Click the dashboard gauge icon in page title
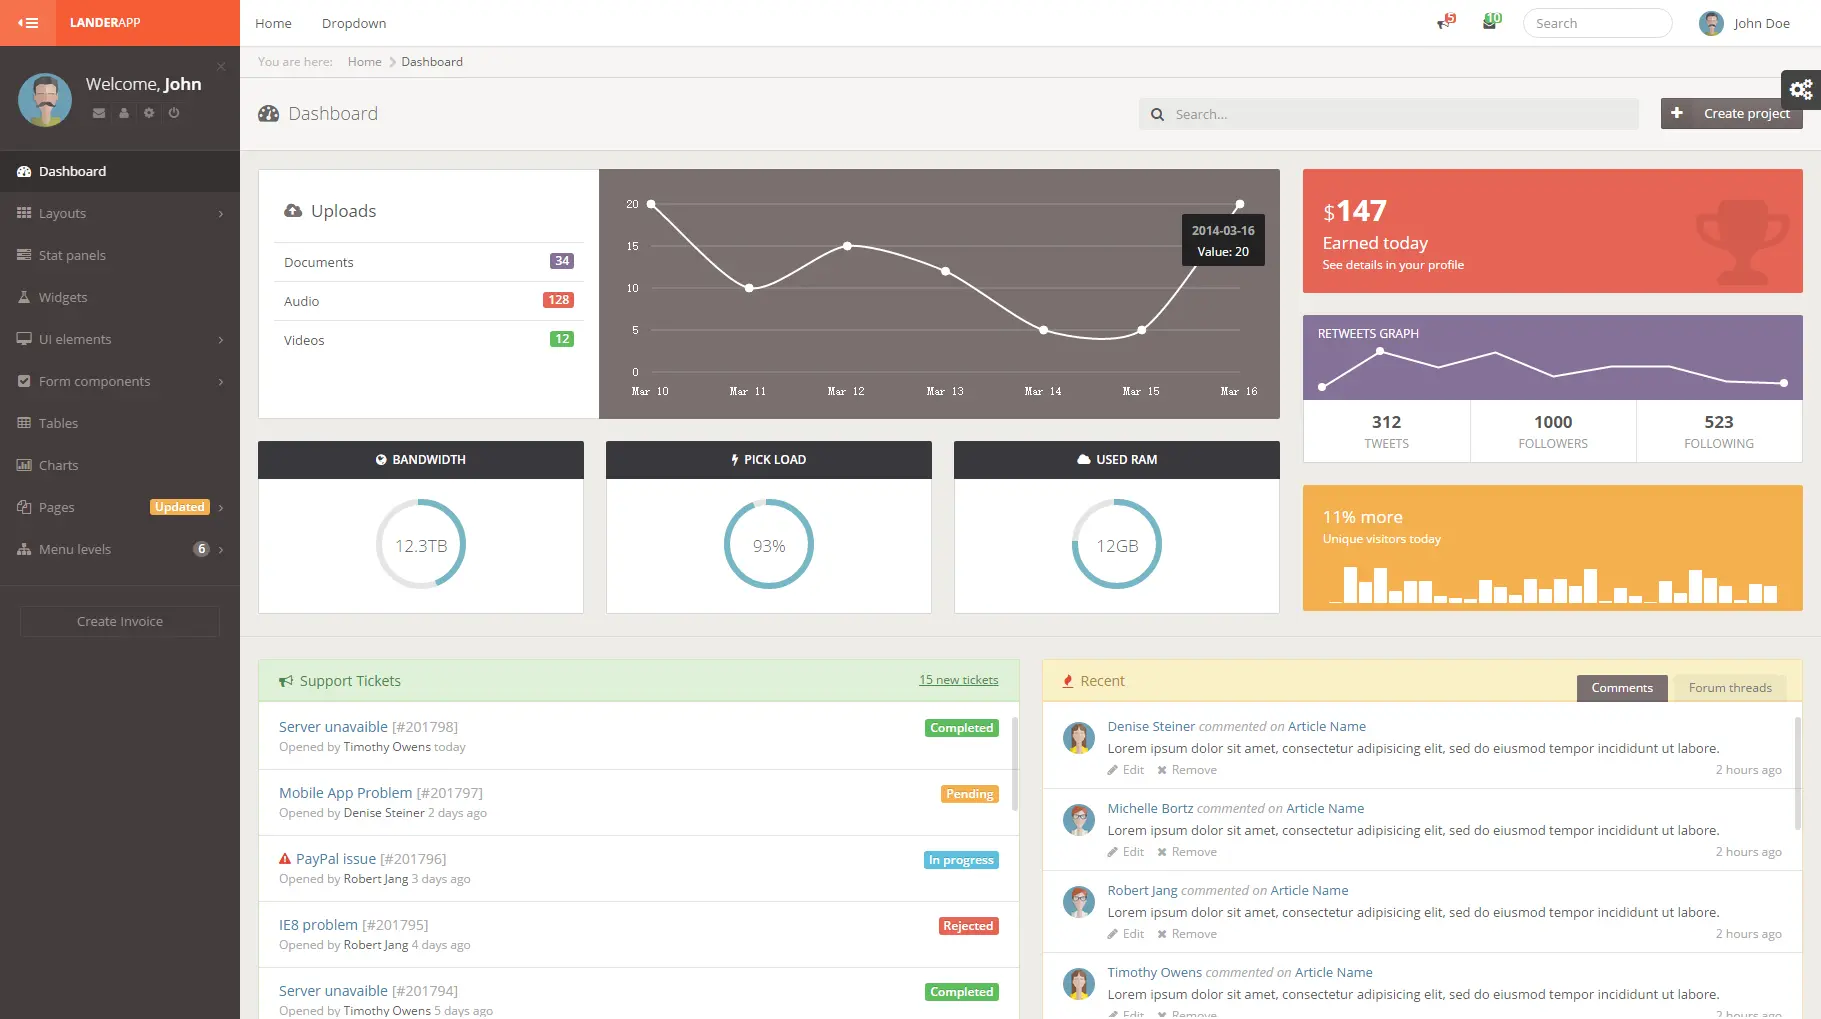1821x1019 pixels. tap(268, 114)
